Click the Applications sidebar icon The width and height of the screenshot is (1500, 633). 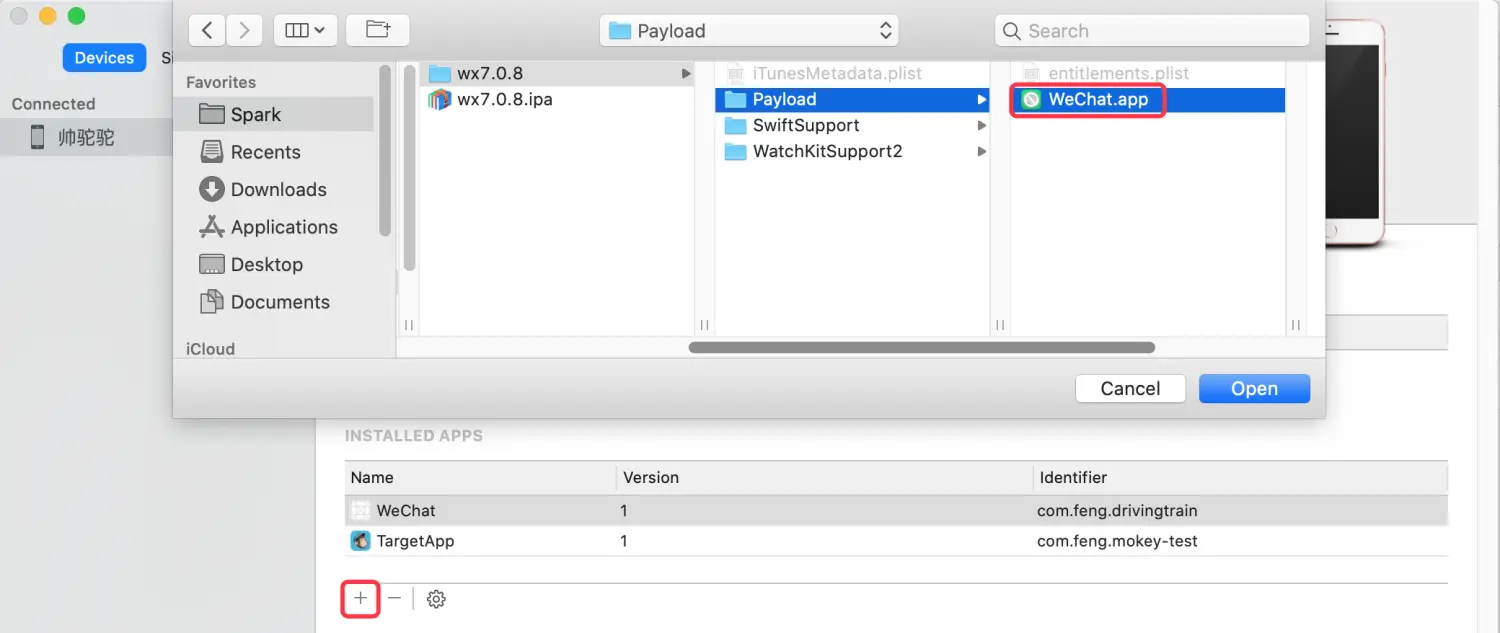point(211,227)
